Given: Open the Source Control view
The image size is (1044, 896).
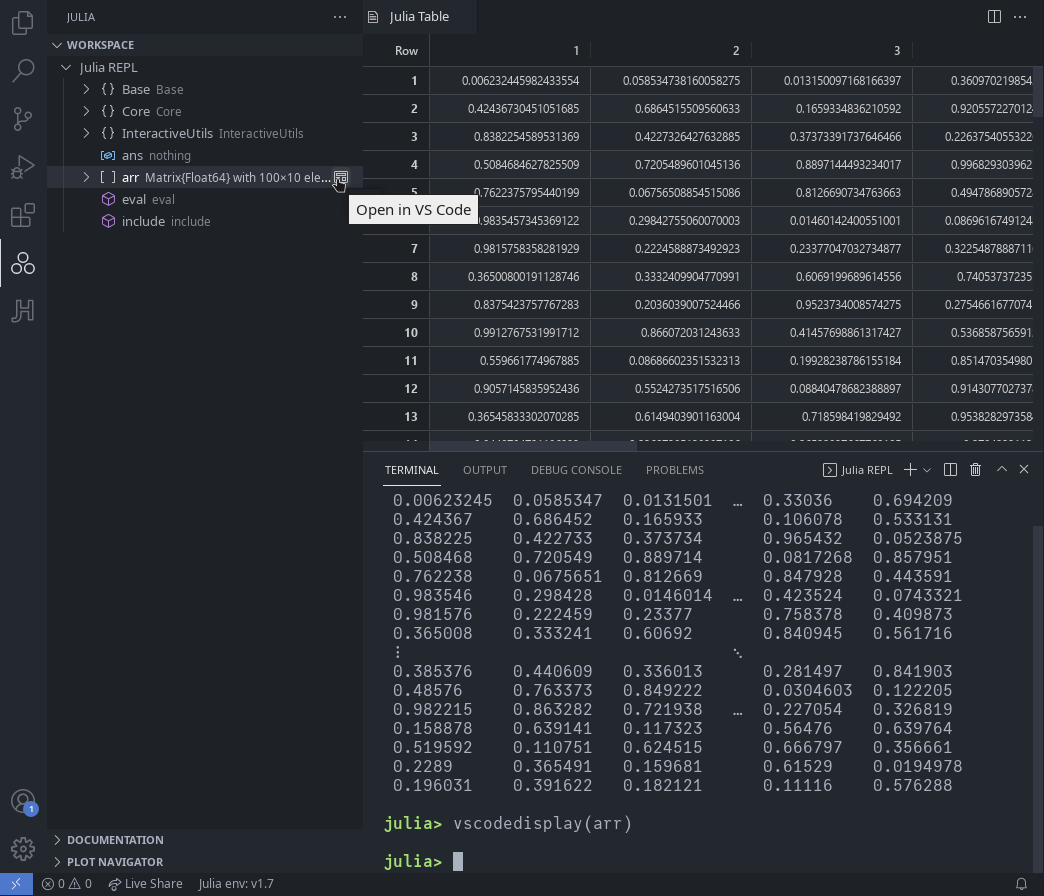Looking at the screenshot, I should click(22, 119).
